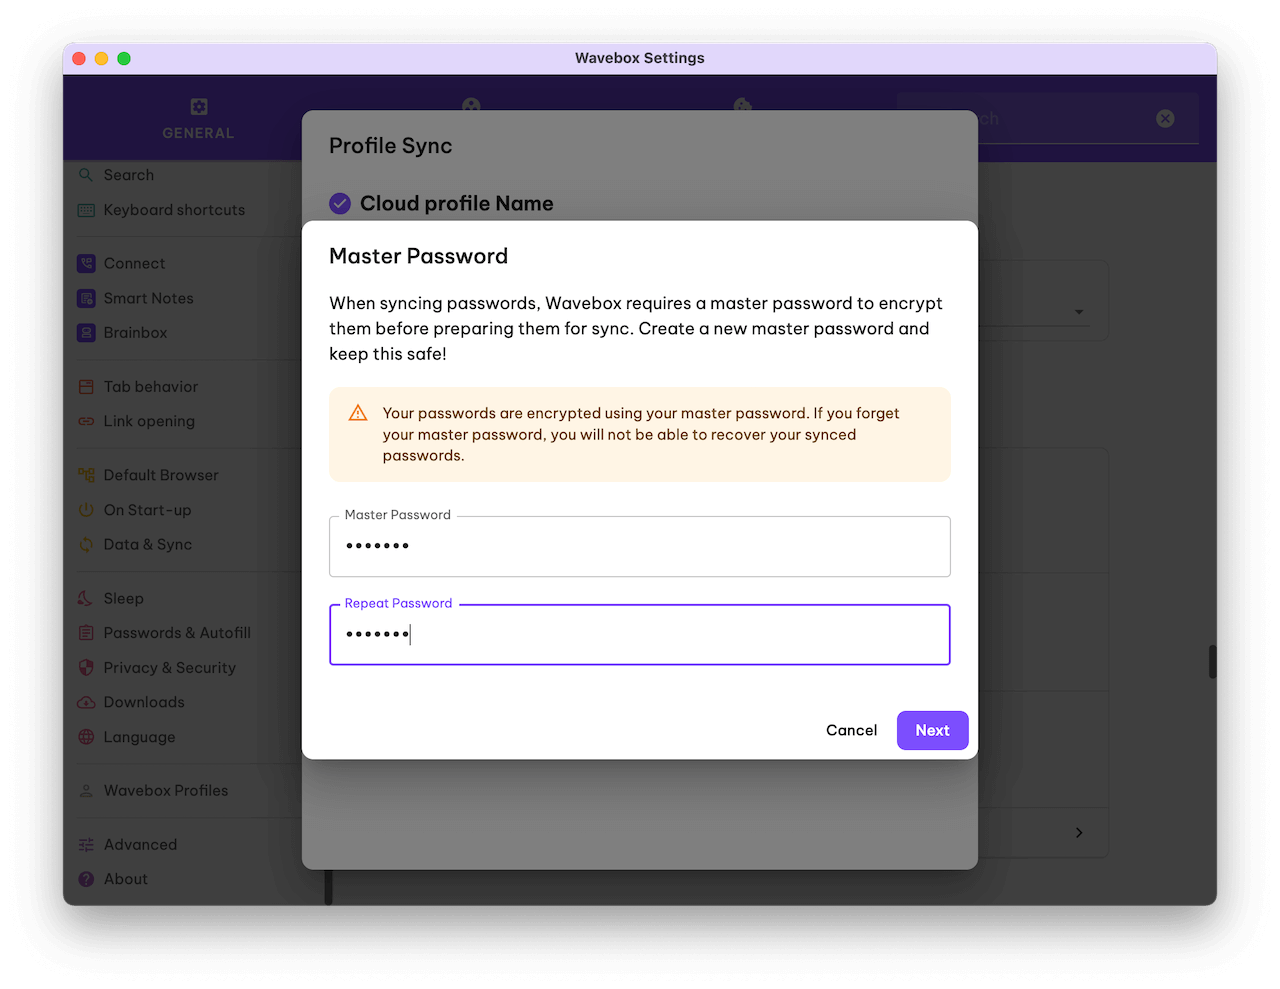
Task: Go to Wavebox Profiles settings
Action: [166, 791]
